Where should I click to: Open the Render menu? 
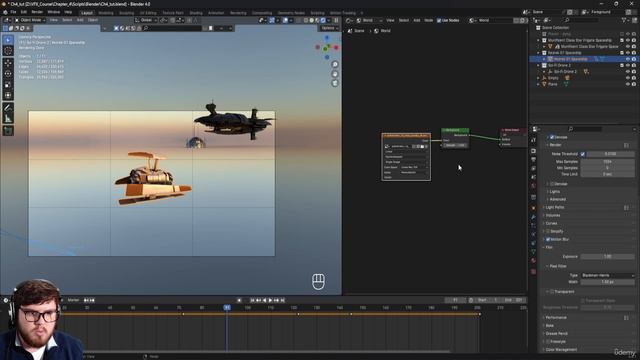37,12
